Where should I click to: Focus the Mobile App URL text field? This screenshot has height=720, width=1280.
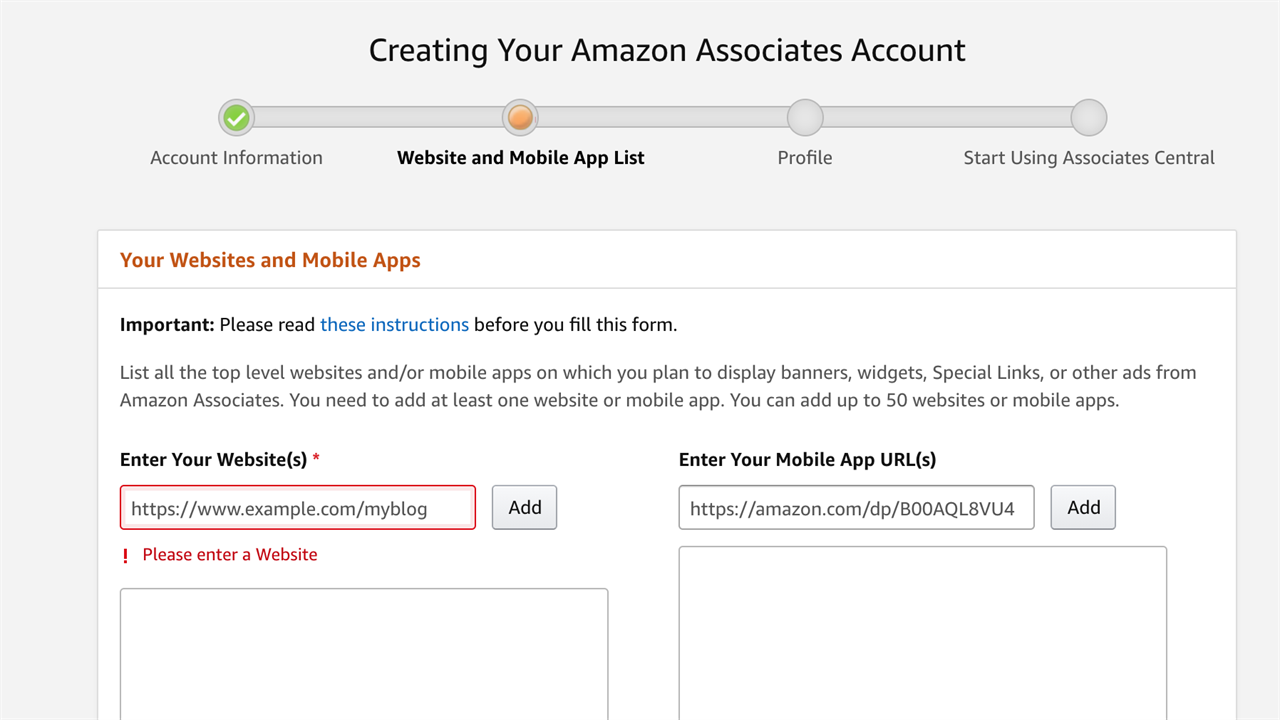click(x=856, y=508)
